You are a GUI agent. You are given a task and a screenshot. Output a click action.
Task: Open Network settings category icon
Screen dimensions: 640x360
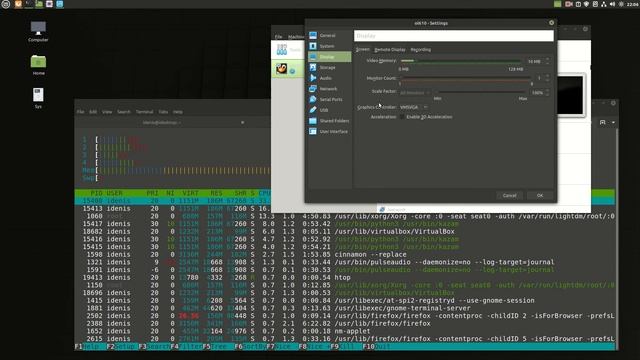pyautogui.click(x=313, y=89)
